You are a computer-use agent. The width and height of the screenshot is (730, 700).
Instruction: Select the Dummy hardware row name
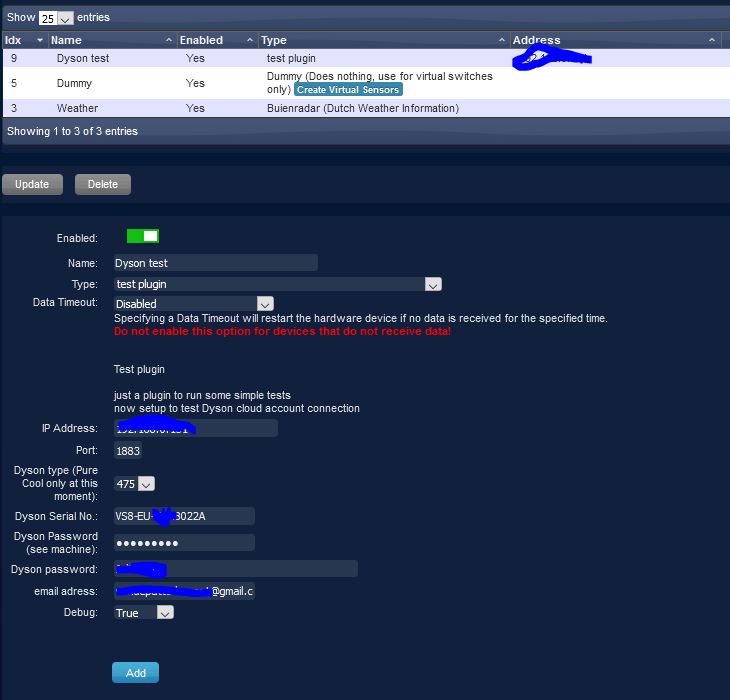point(74,83)
